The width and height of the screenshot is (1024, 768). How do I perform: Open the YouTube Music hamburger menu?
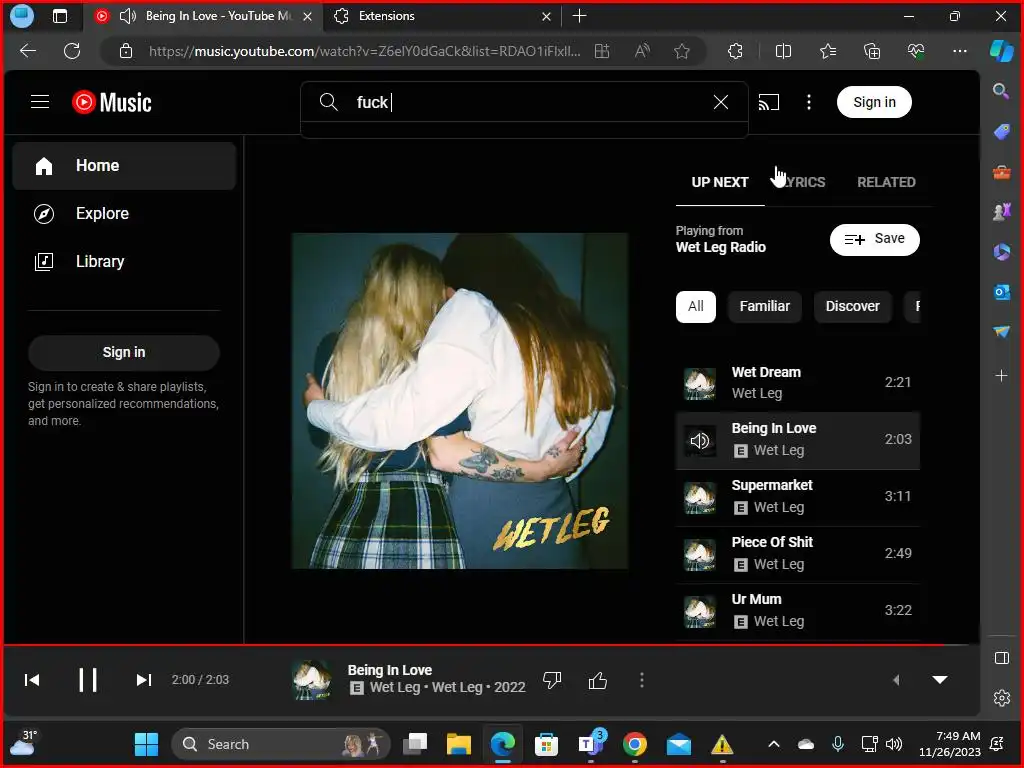coord(40,102)
